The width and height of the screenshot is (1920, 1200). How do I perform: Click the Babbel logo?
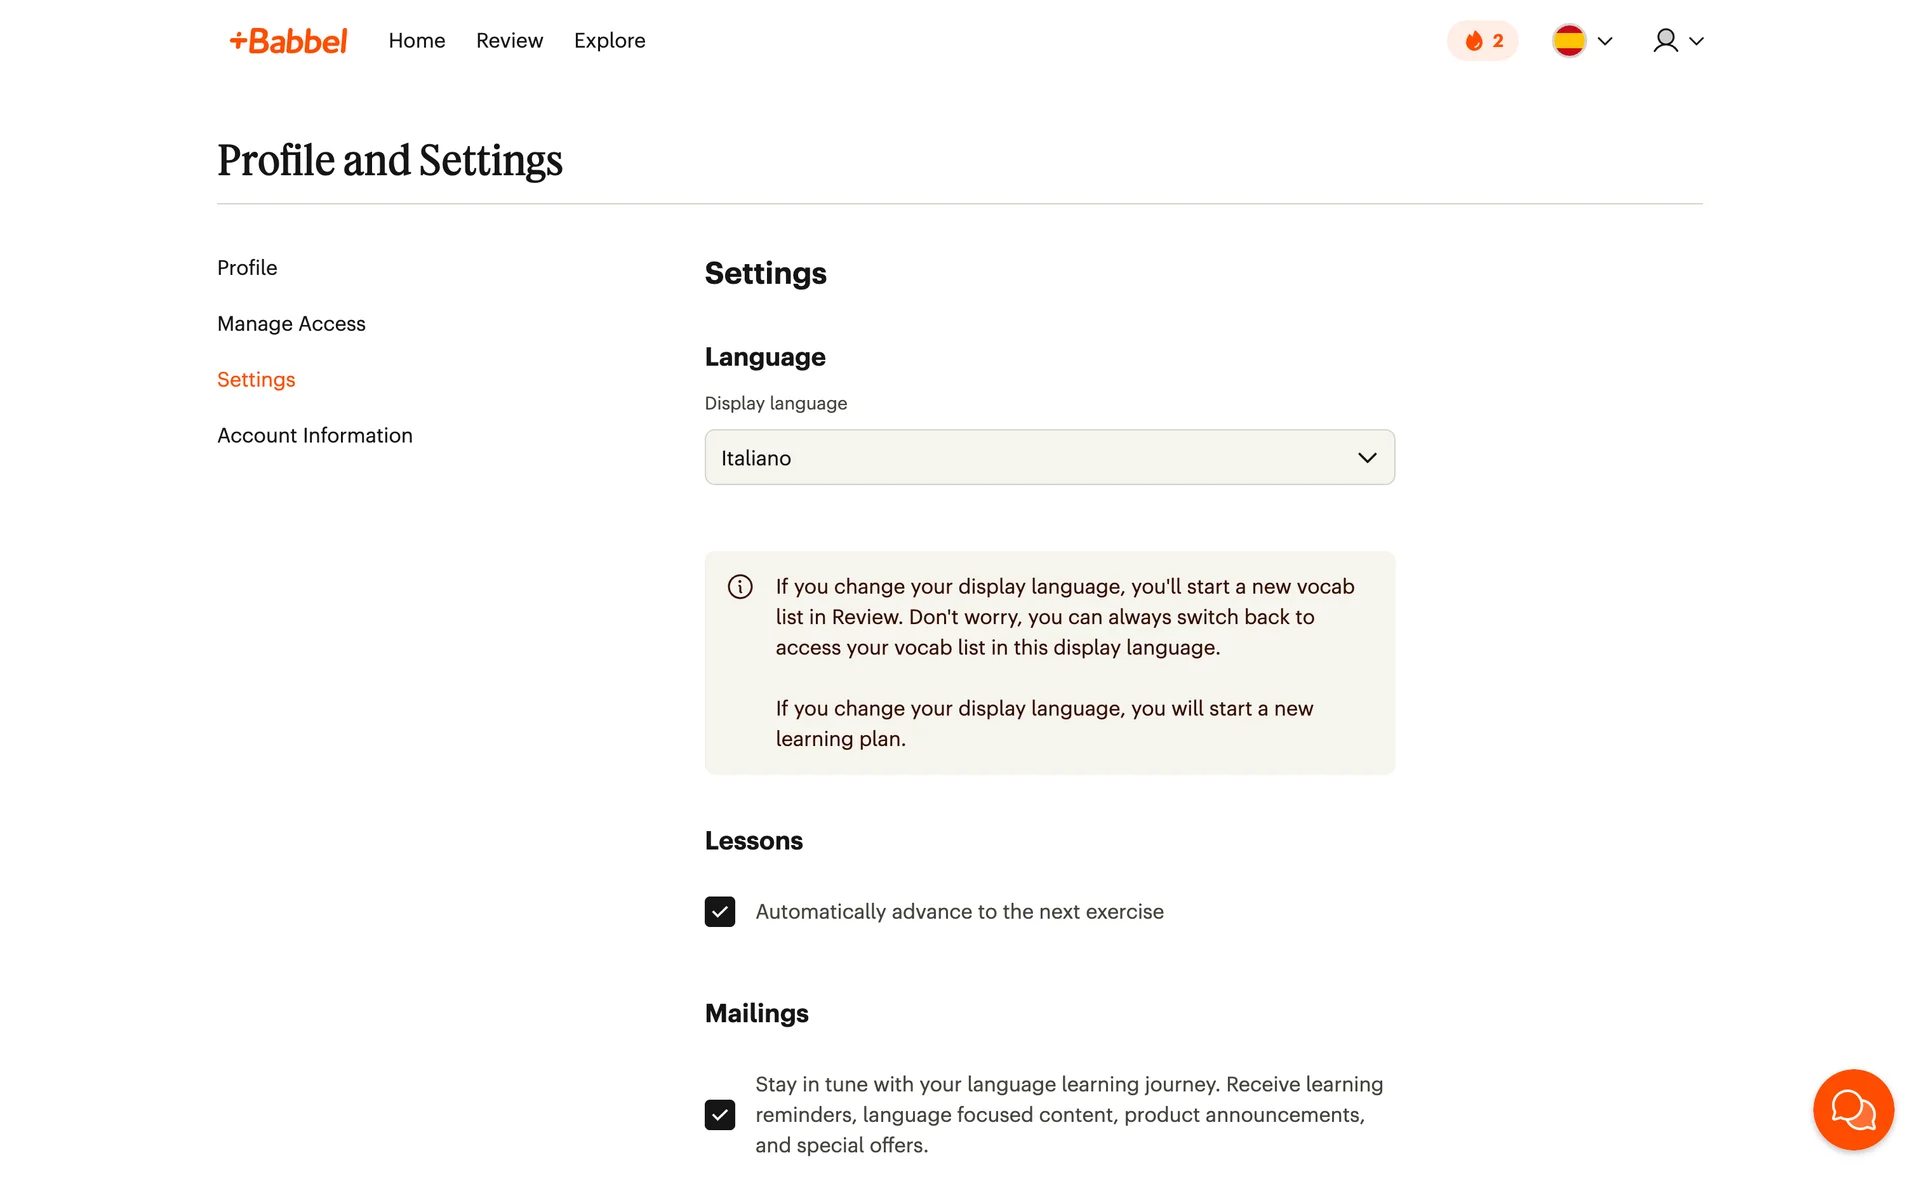click(288, 41)
